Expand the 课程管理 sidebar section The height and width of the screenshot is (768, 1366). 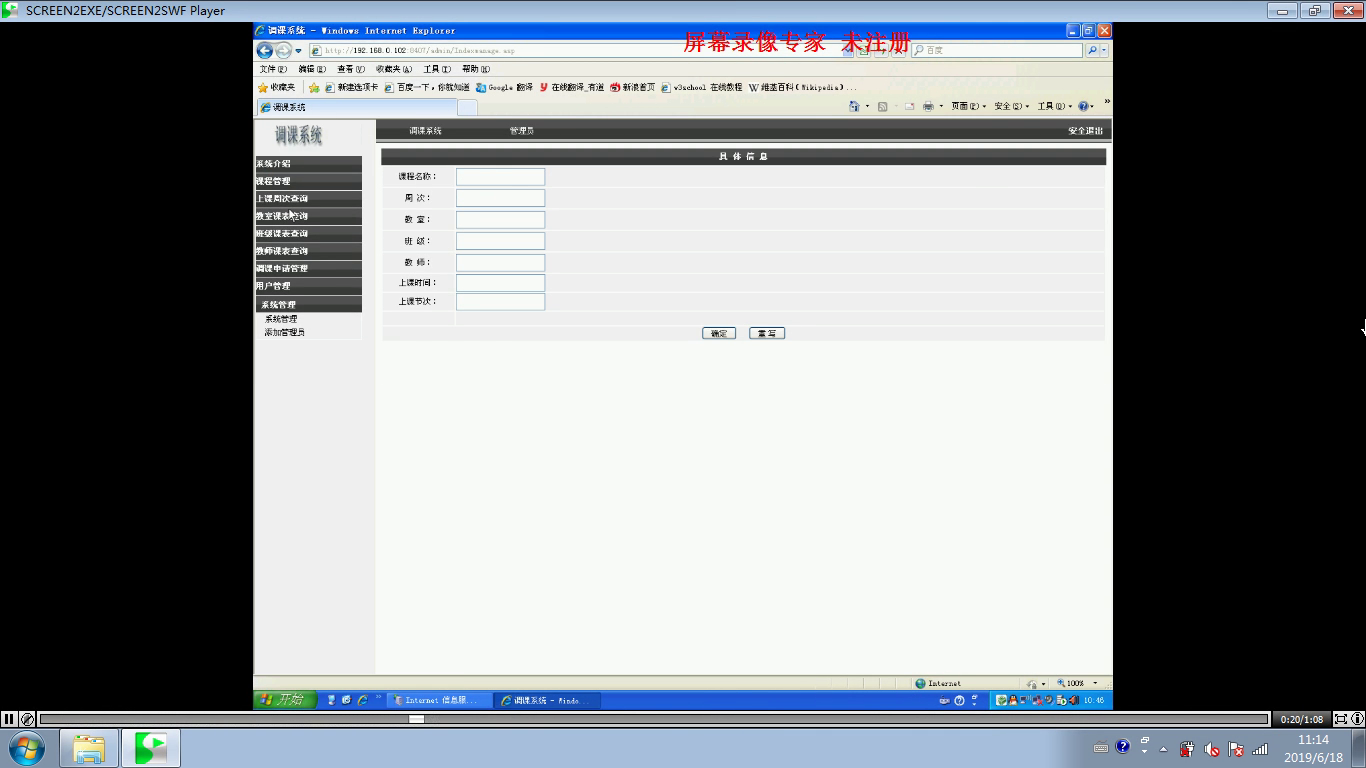(x=308, y=181)
